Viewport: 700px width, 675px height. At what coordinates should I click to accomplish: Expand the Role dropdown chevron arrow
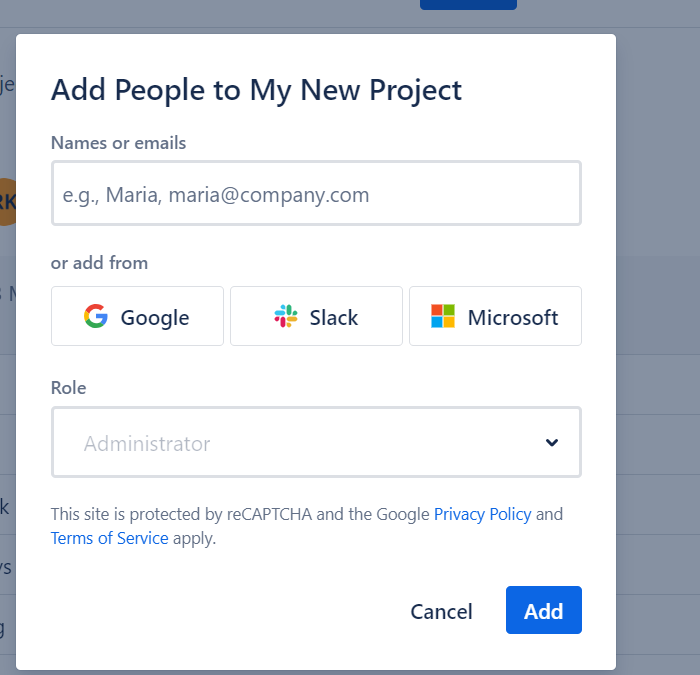pos(552,443)
